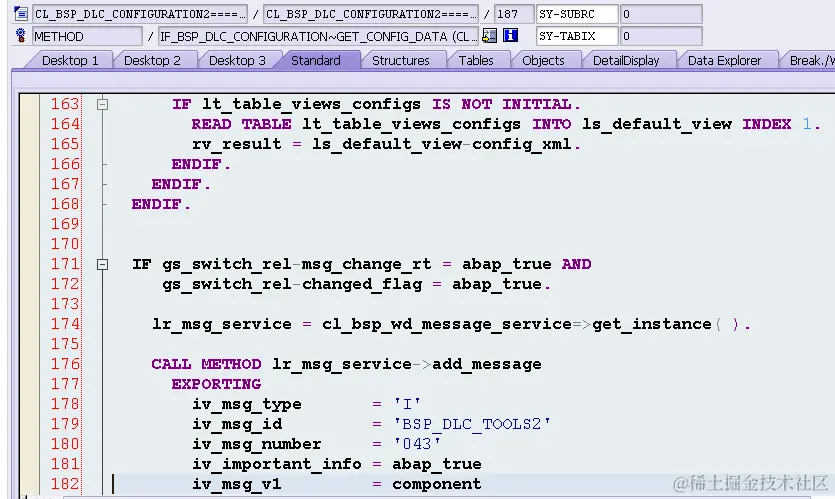Open the Structures tab
835x499 pixels.
(400, 61)
